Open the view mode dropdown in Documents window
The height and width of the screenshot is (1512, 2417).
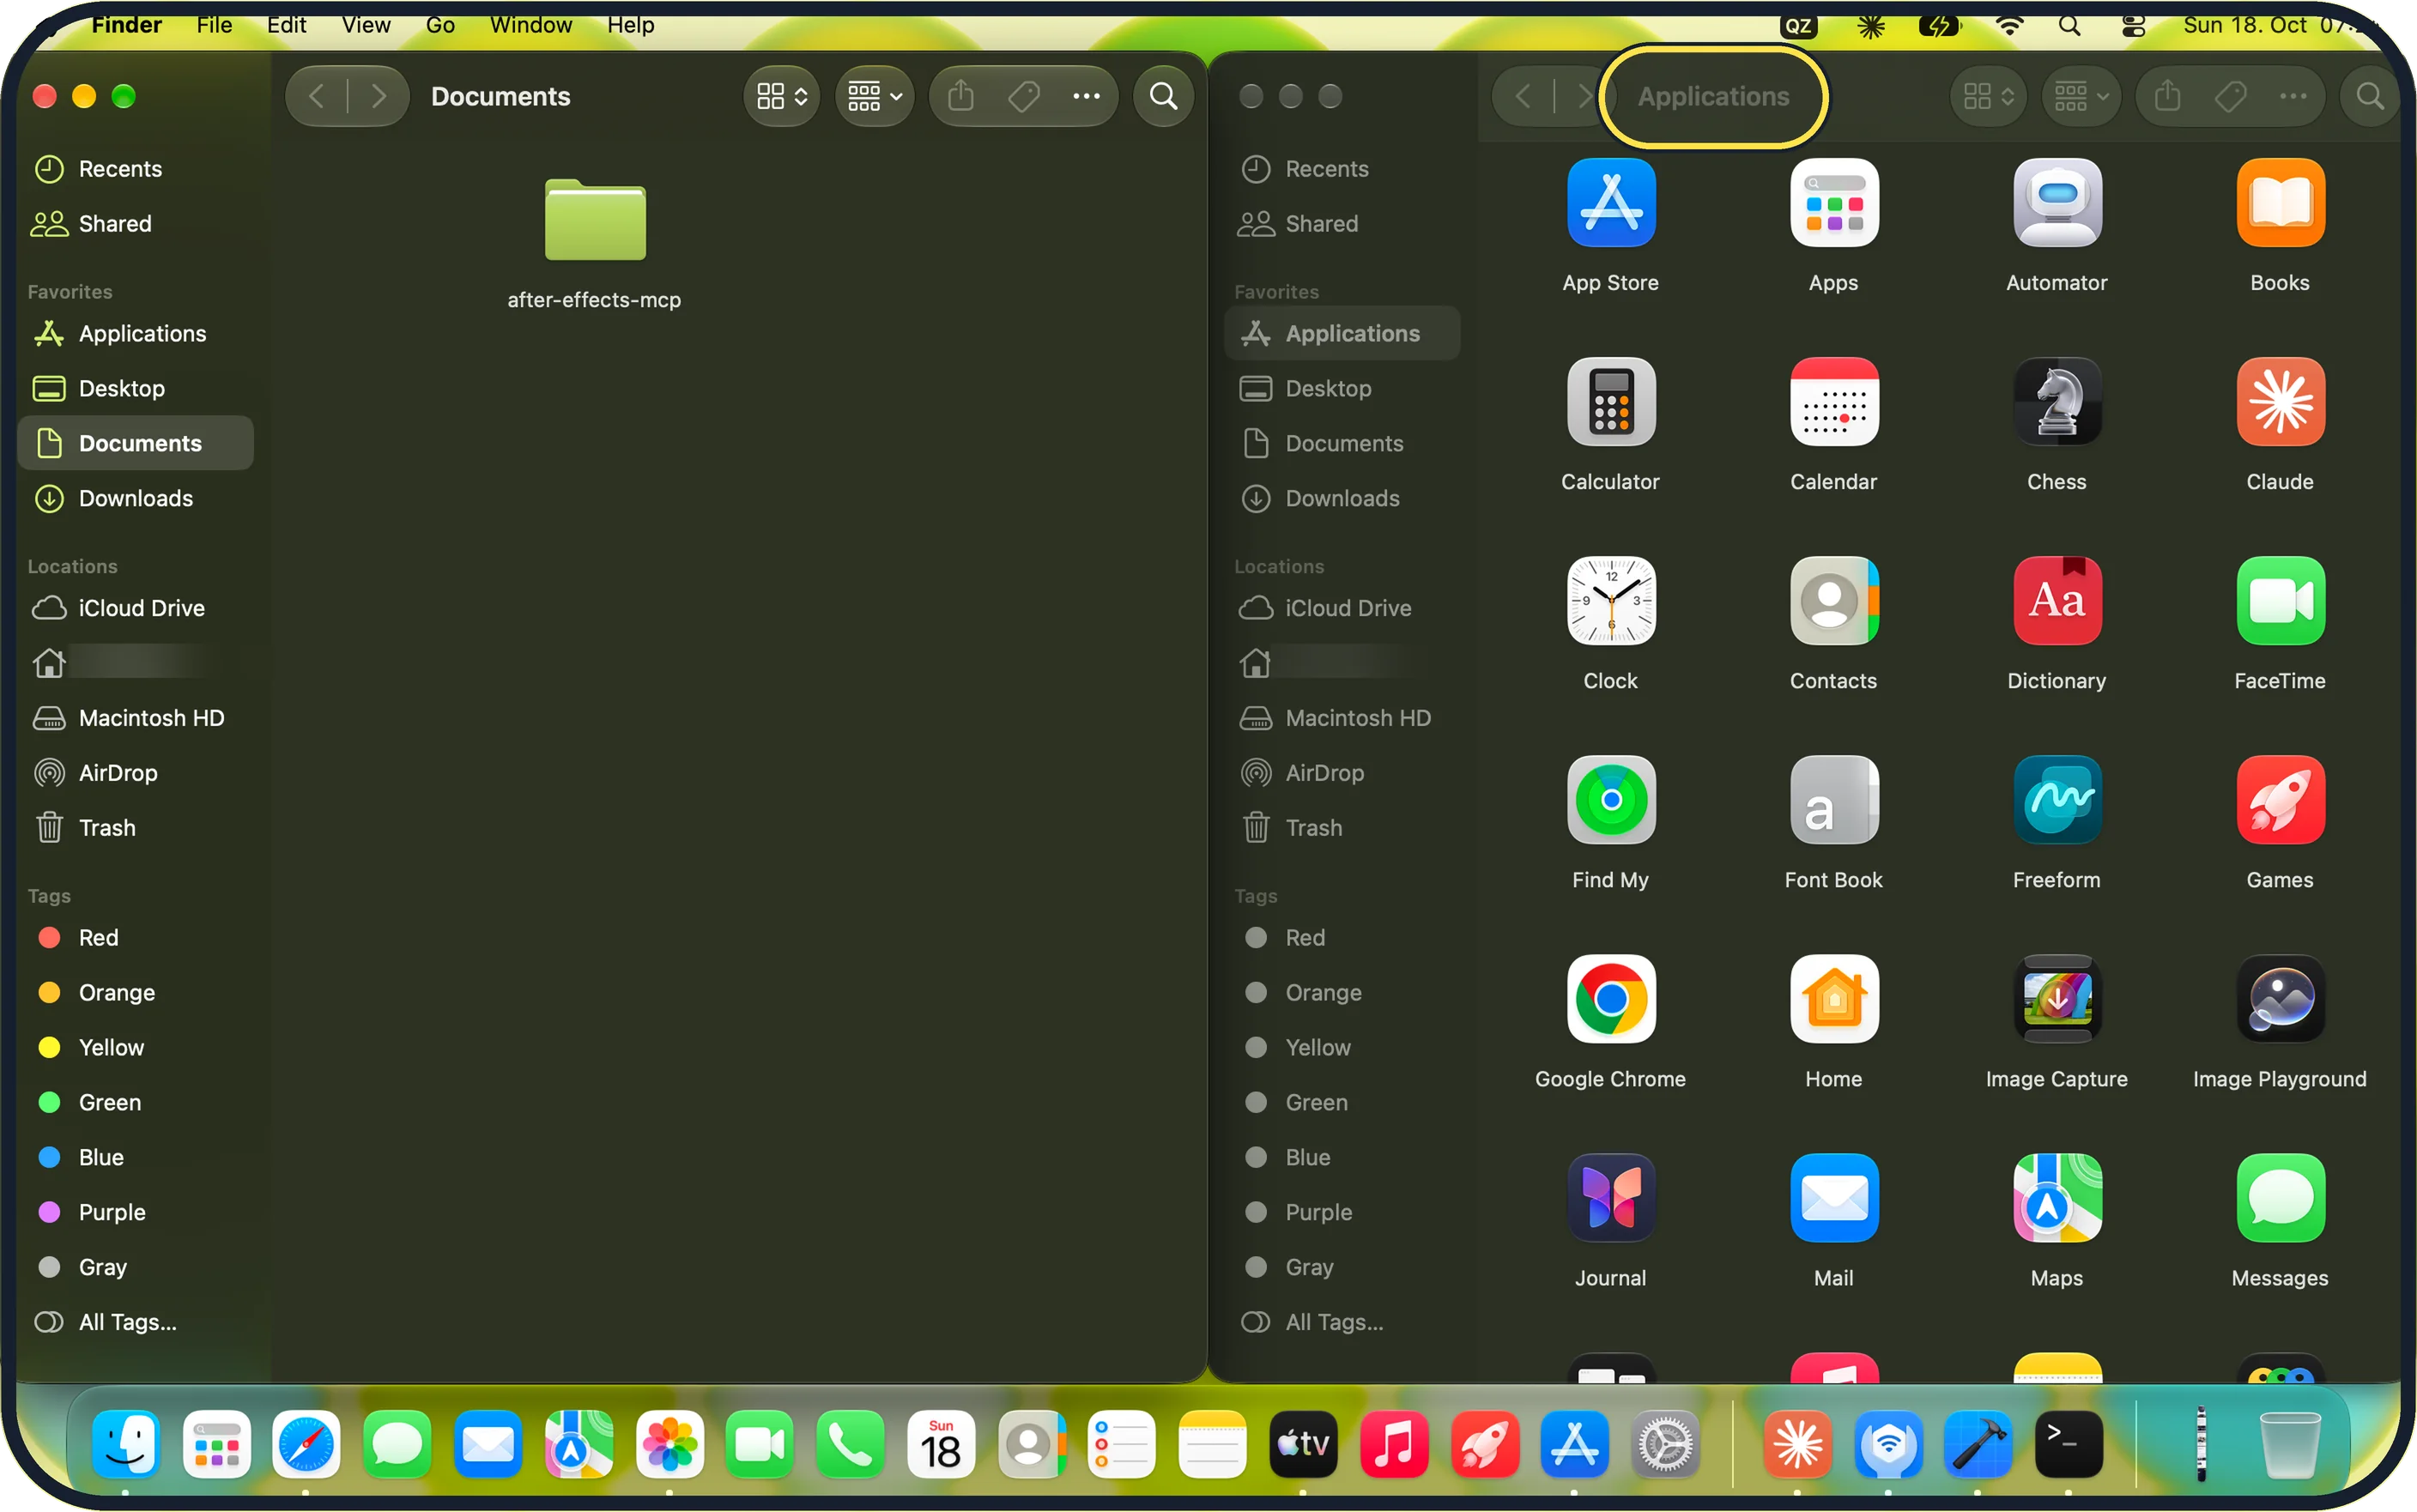[x=781, y=96]
